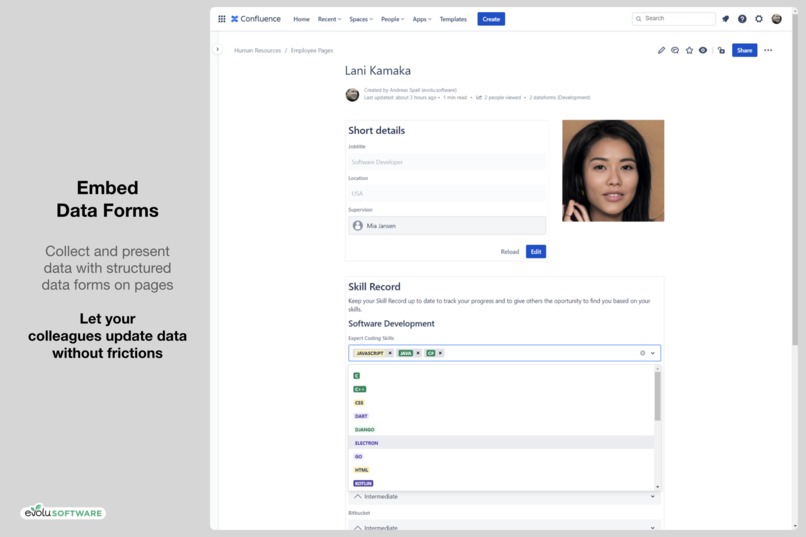Click the Confluence logo
806x537 pixels.
pos(255,19)
